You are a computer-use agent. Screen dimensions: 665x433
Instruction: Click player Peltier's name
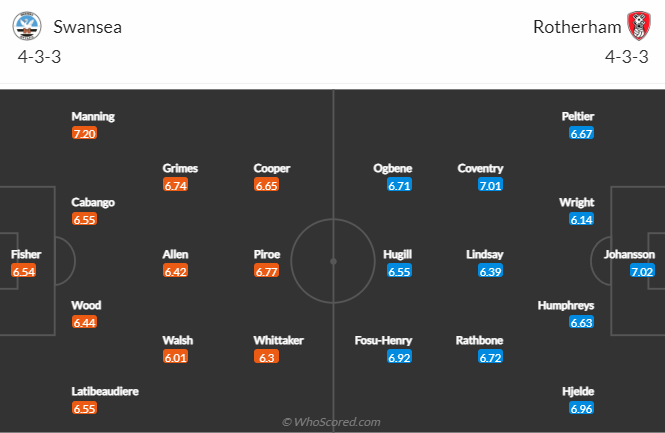(578, 116)
